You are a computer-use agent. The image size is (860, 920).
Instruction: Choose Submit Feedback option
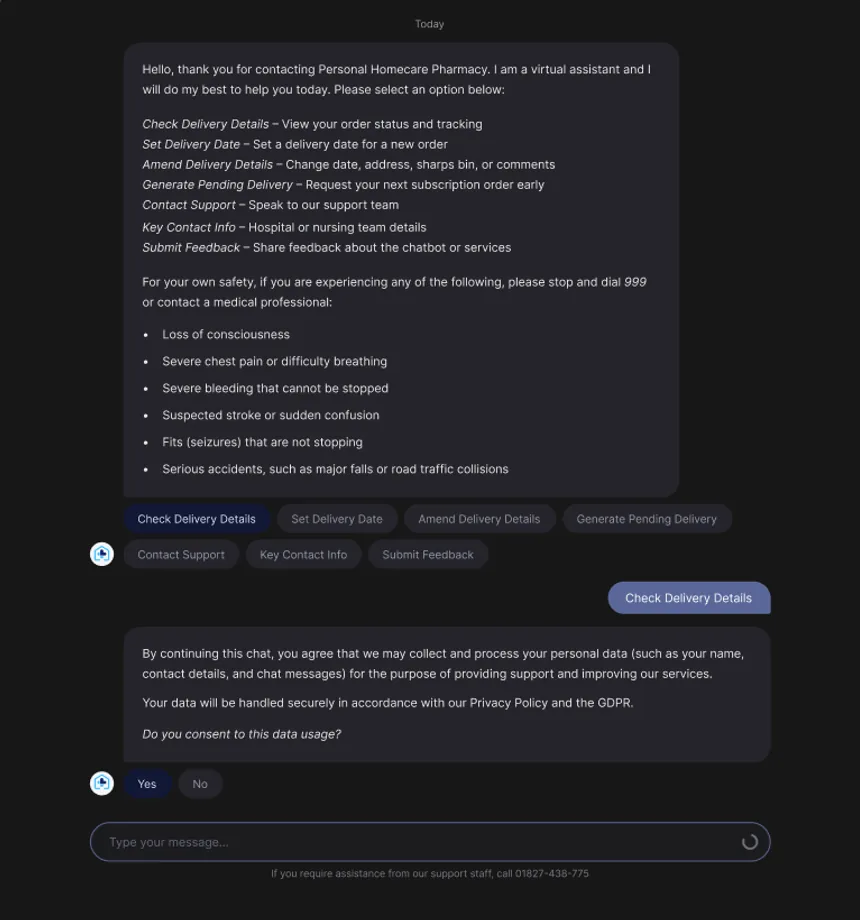tap(428, 554)
